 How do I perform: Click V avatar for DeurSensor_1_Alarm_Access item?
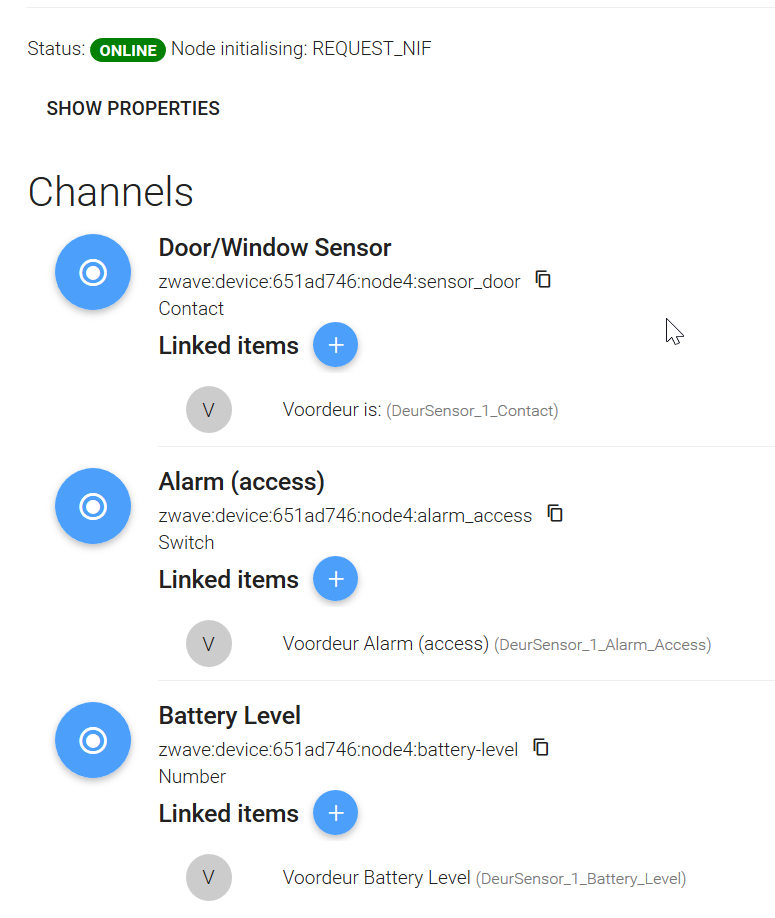coord(209,644)
